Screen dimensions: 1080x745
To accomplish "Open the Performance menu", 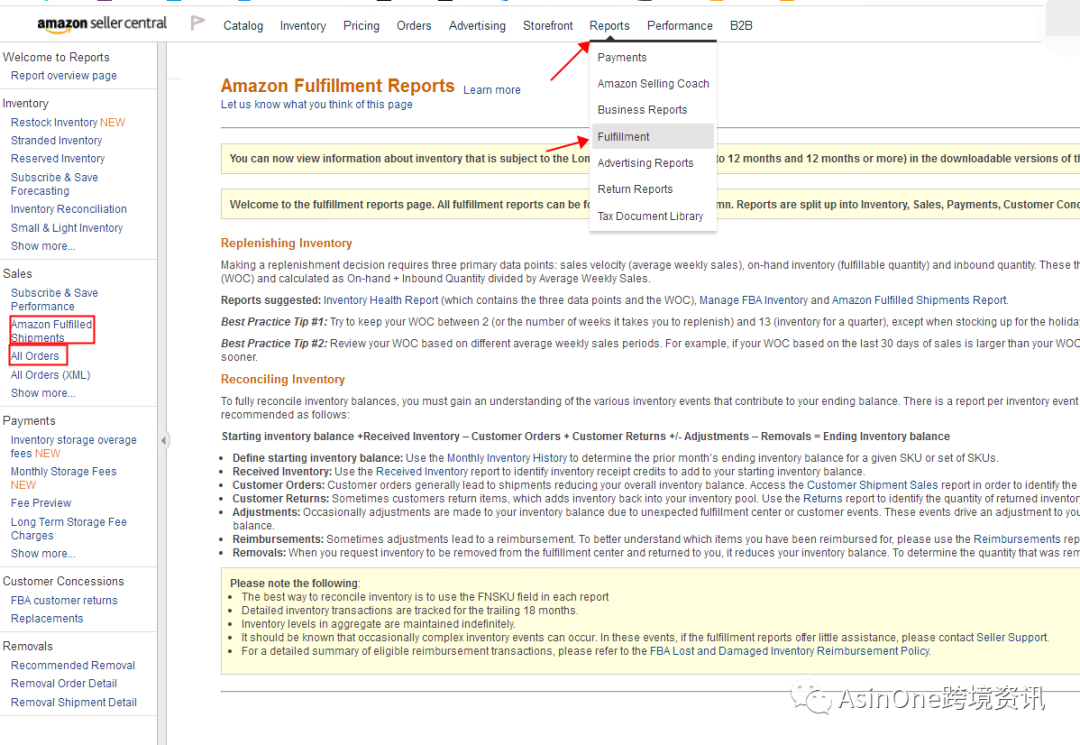I will [680, 25].
